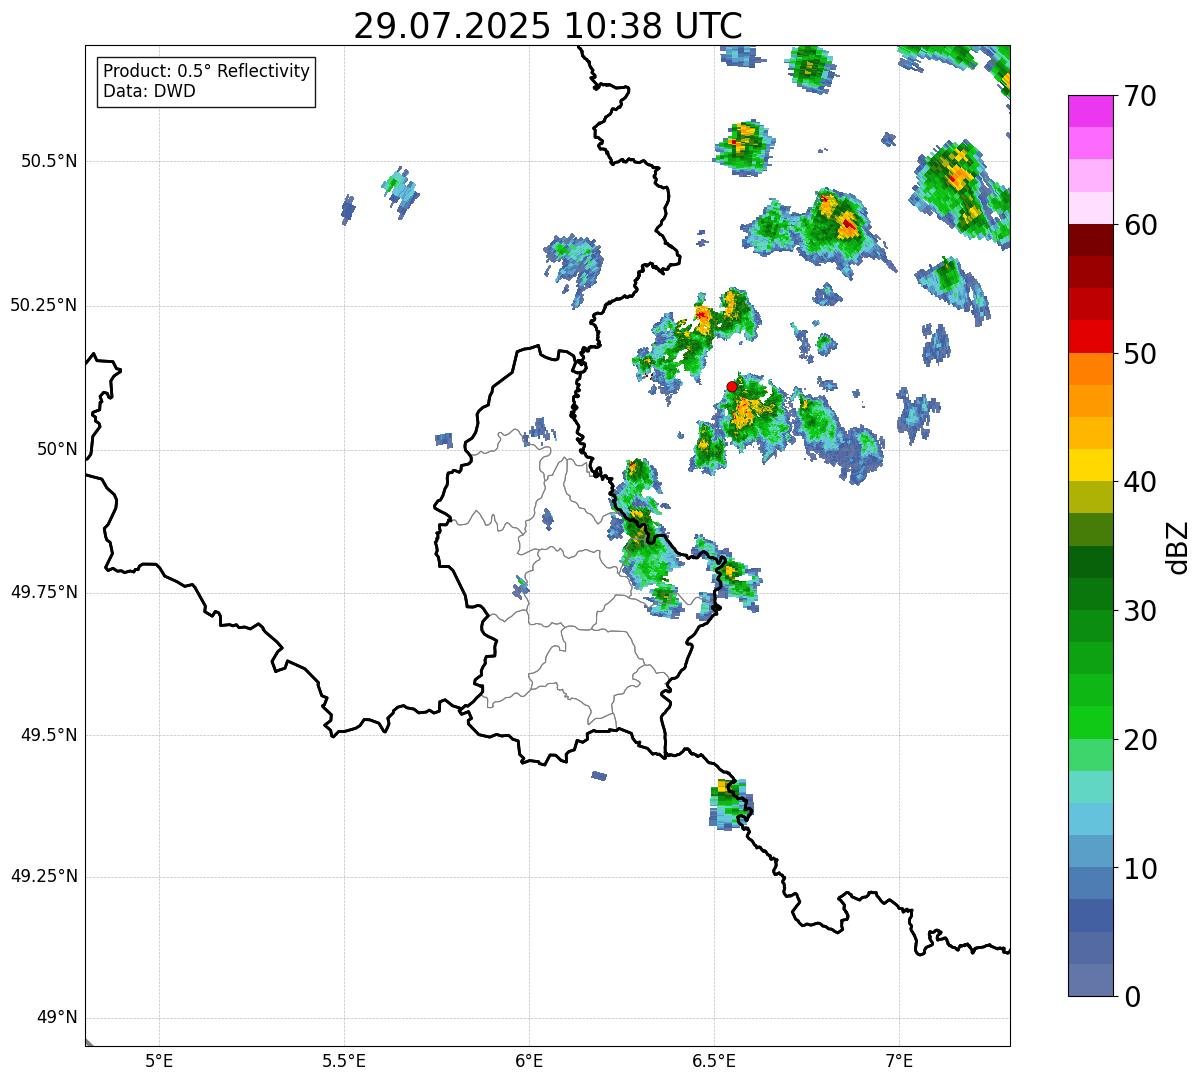This screenshot has width=1202, height=1081.
Task: Pick the dark maroon segment below 60 dBZ
Action: click(1091, 240)
